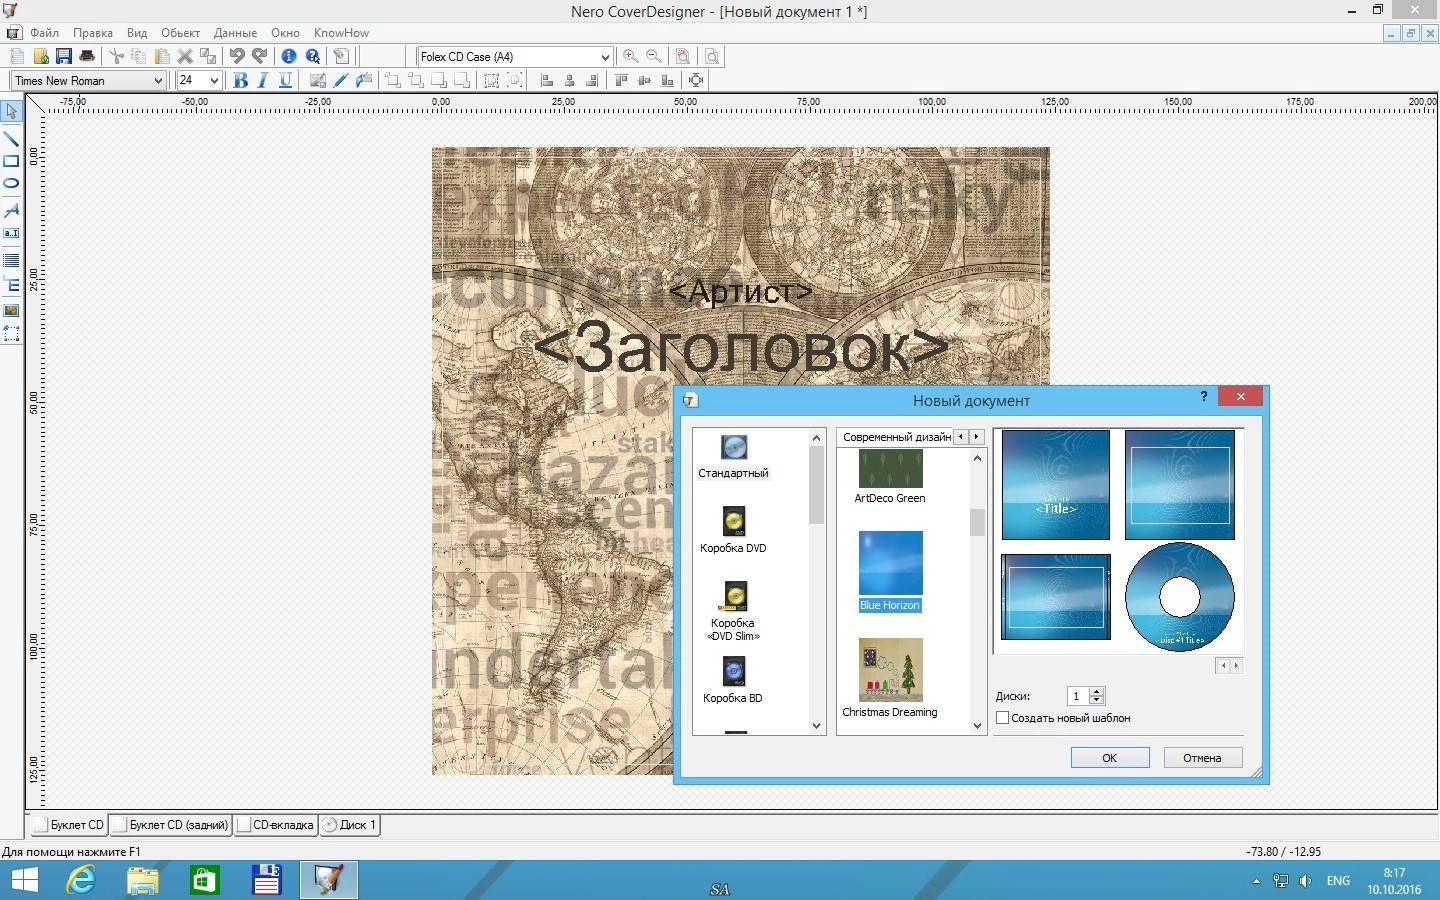Switch to the CD-вкладка tab
The width and height of the screenshot is (1440, 900).
[275, 825]
